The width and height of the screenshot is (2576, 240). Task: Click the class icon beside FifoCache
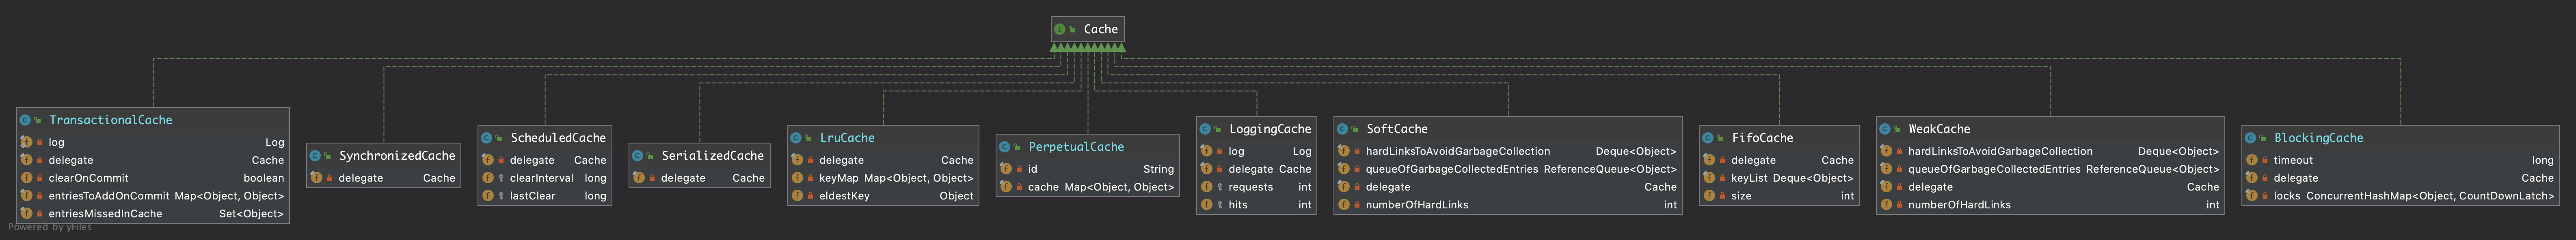pos(1708,138)
